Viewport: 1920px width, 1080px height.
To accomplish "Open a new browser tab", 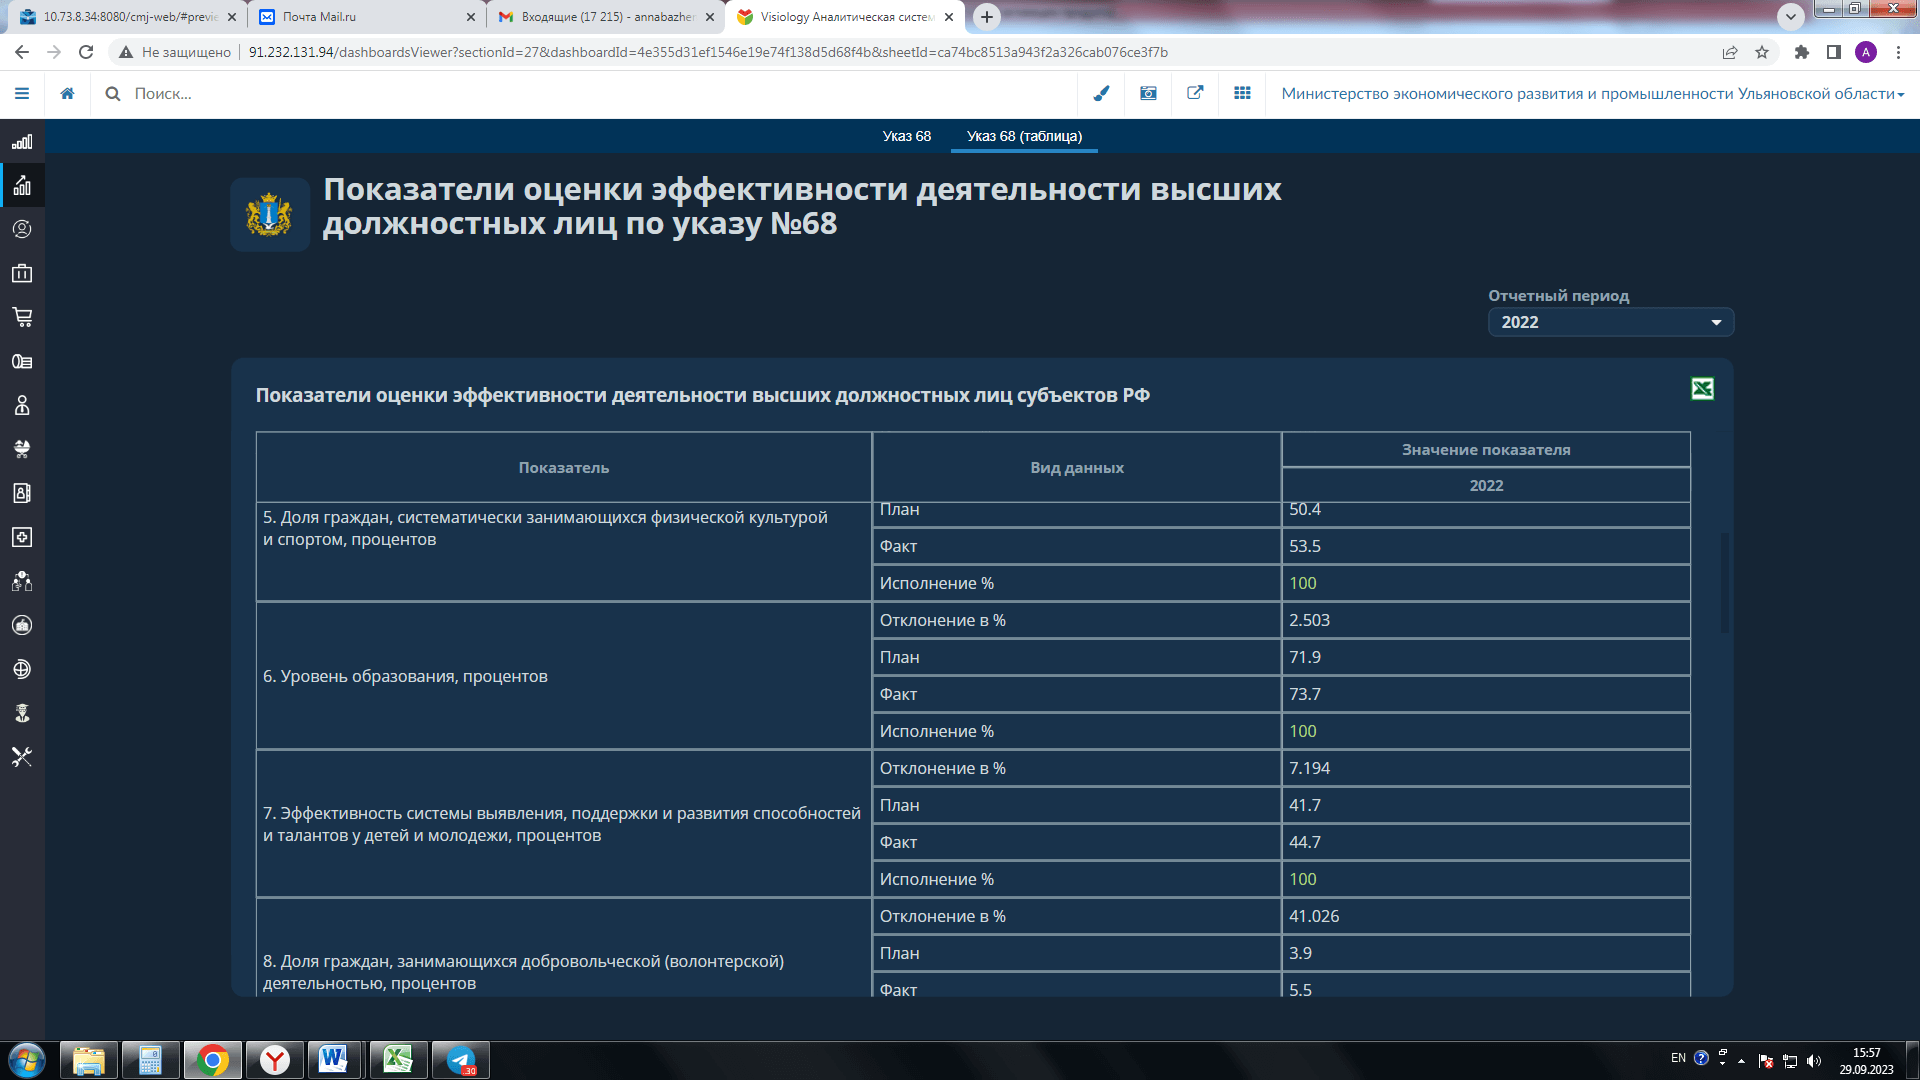I will (x=987, y=17).
